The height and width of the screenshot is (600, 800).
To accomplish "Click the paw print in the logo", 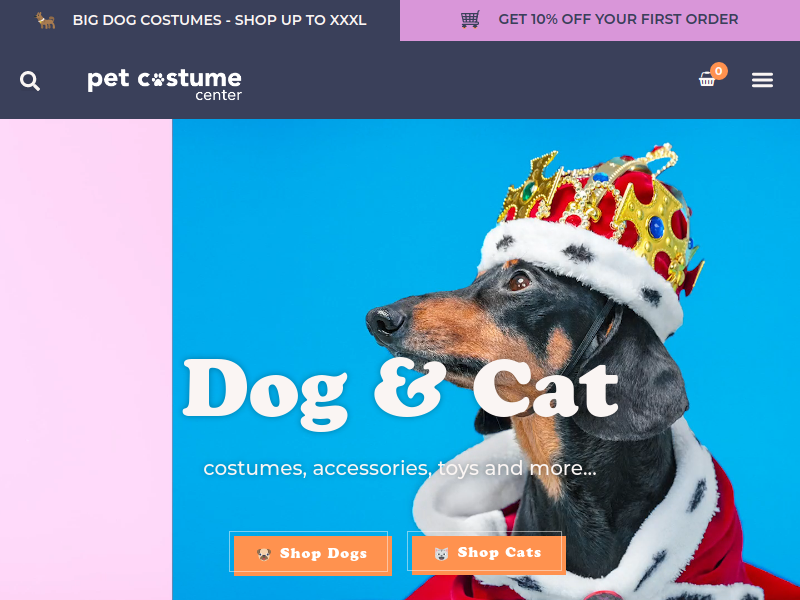I will (x=158, y=79).
